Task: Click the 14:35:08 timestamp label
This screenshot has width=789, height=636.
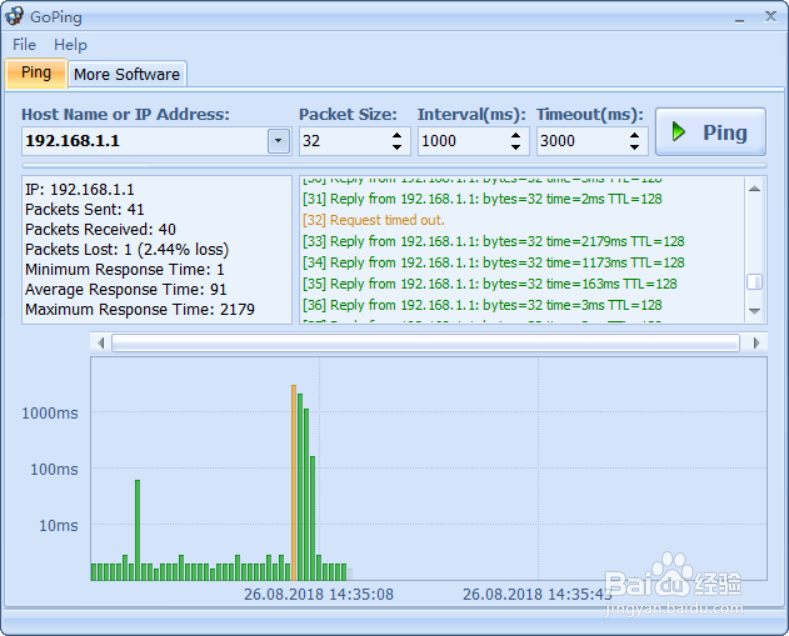Action: point(319,594)
